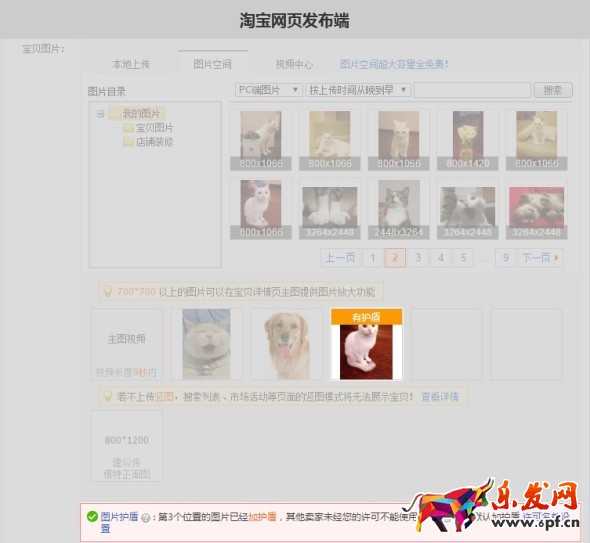This screenshot has height=543, width=590.
Task: Click the image search input field
Action: pos(472,90)
